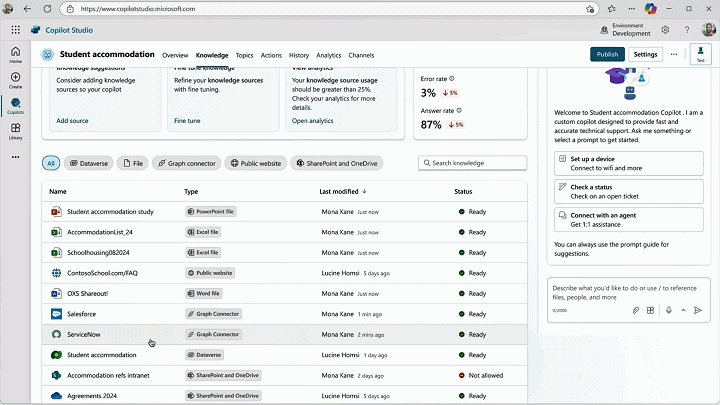This screenshot has height=405, width=720.
Task: Filter knowledge by Dataverse
Action: [88, 163]
